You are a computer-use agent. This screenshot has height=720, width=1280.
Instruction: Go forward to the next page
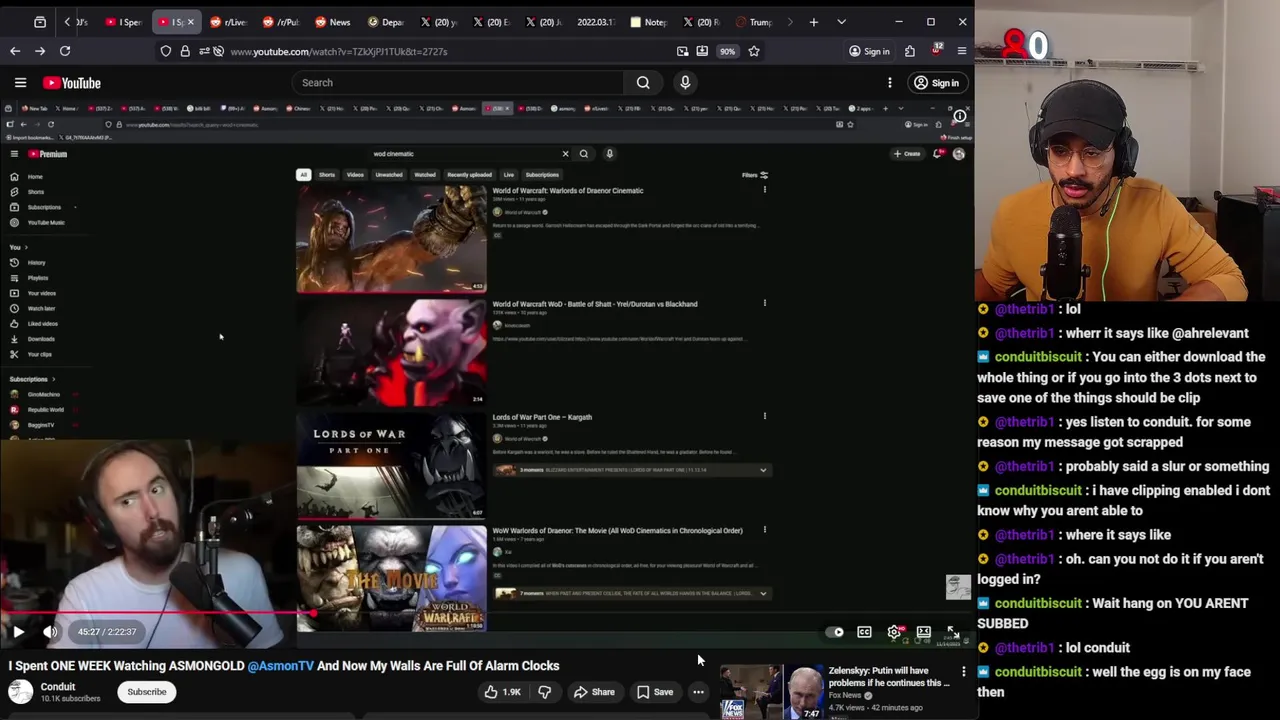[40, 51]
